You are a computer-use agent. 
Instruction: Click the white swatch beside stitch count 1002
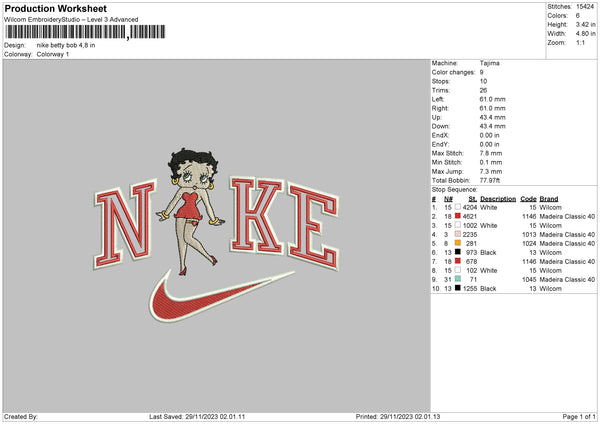[x=458, y=225]
